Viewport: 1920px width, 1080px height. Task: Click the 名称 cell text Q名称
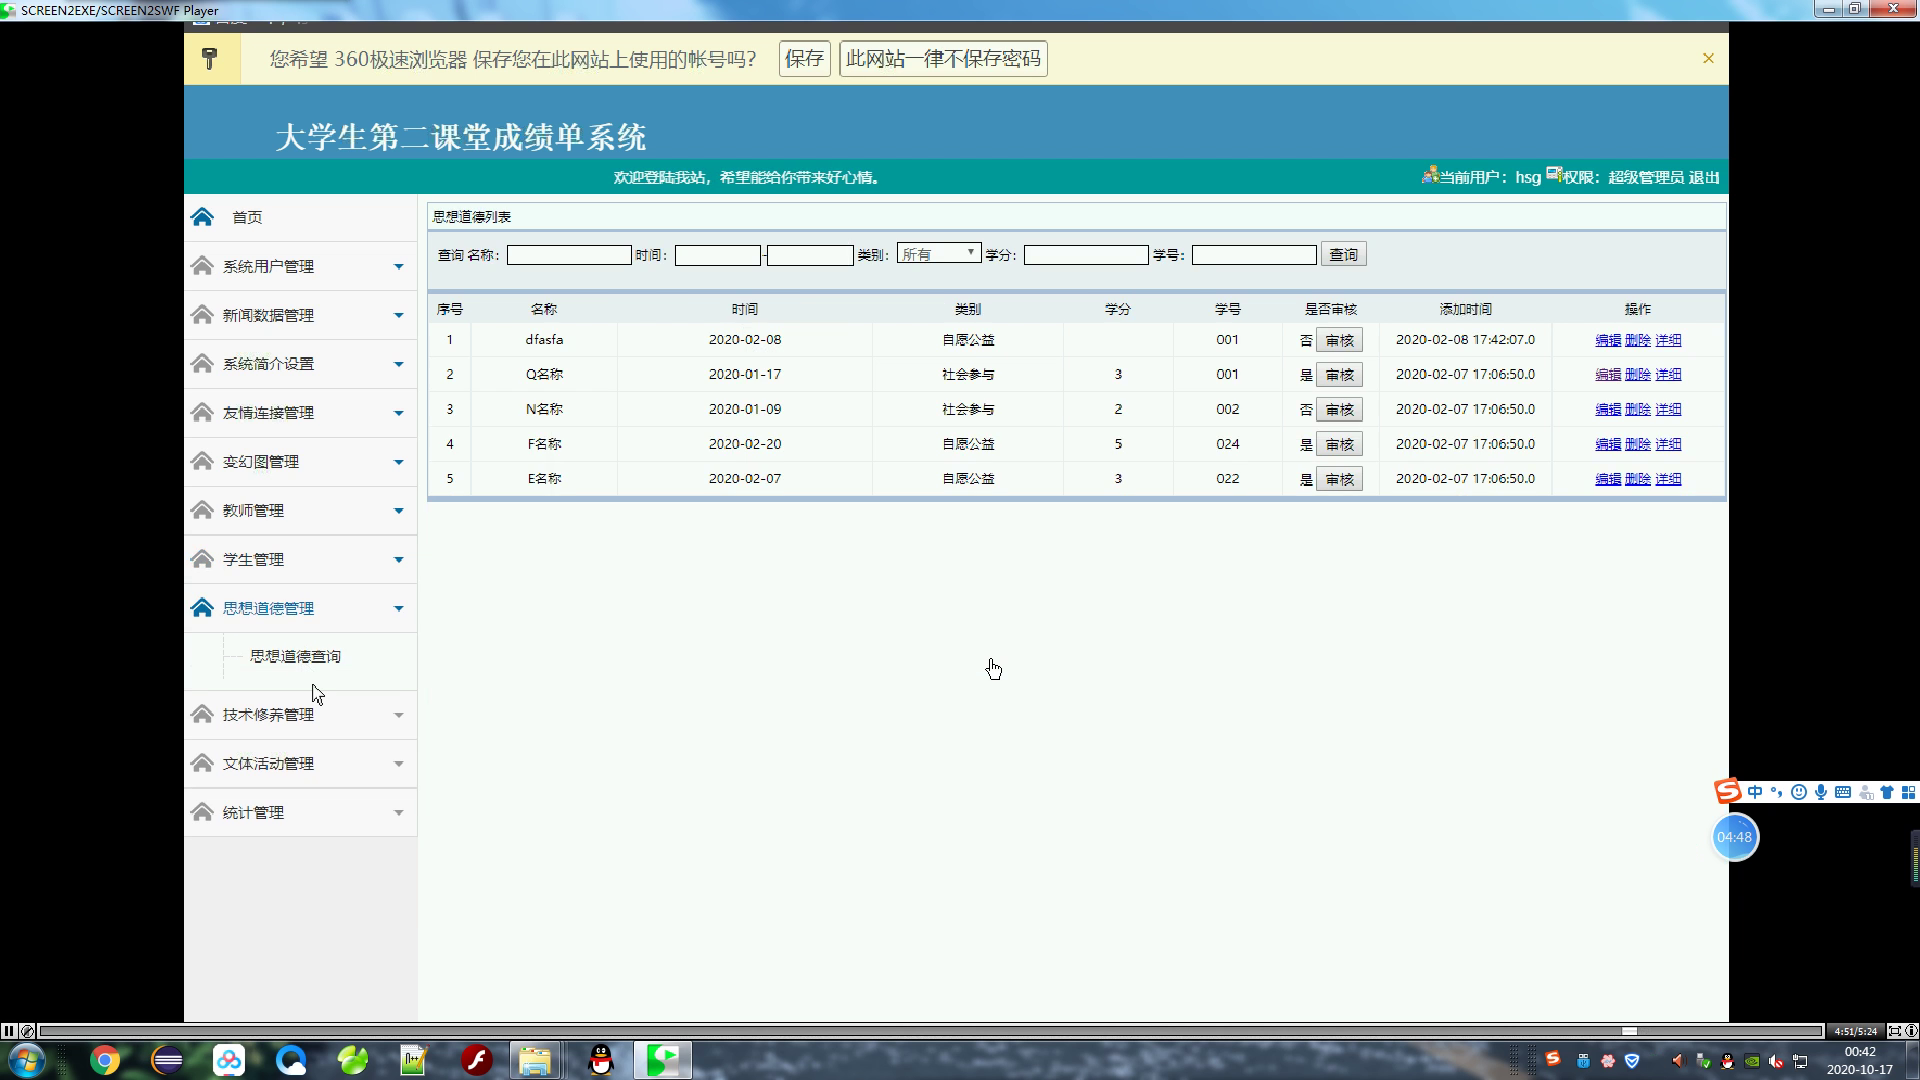[544, 374]
